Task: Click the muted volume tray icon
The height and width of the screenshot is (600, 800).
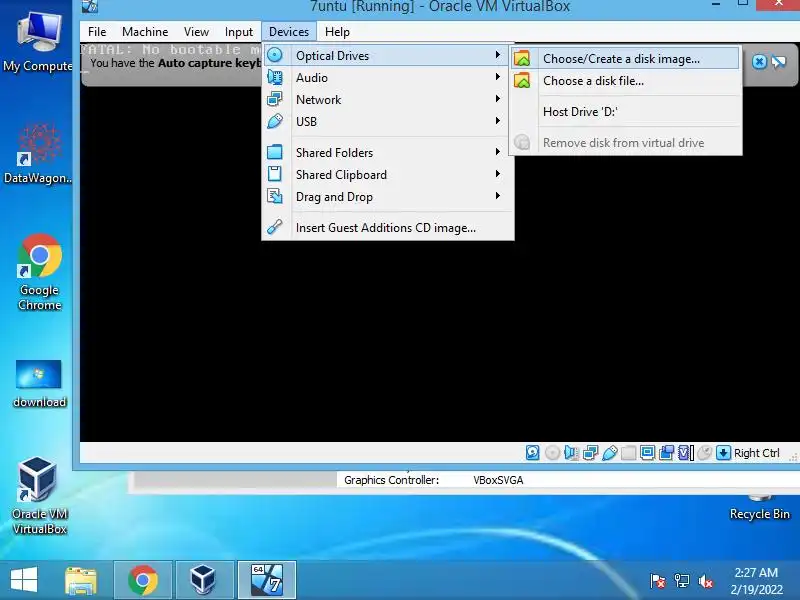Action: click(x=705, y=581)
